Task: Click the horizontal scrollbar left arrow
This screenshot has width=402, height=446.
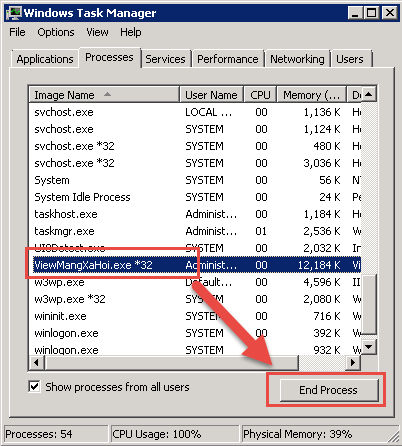Action: (x=37, y=362)
